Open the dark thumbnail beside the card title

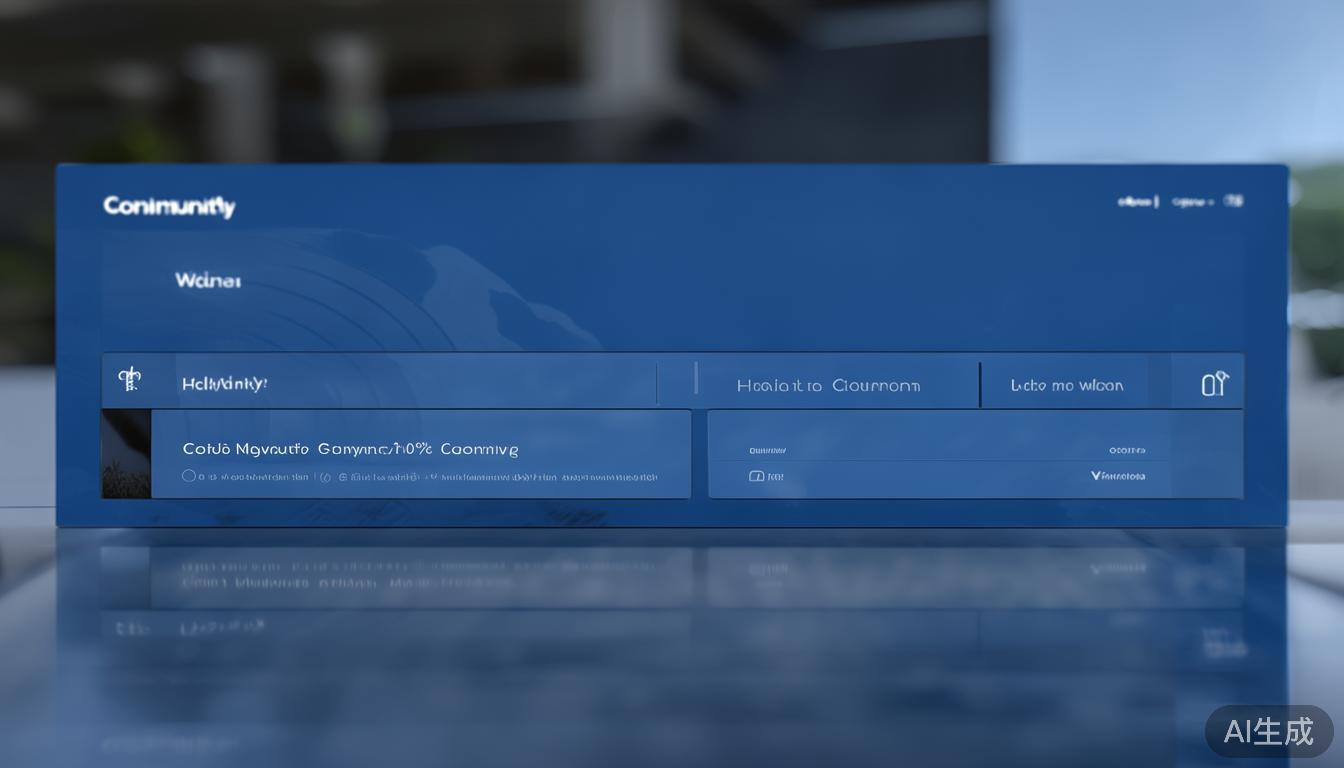coord(126,454)
